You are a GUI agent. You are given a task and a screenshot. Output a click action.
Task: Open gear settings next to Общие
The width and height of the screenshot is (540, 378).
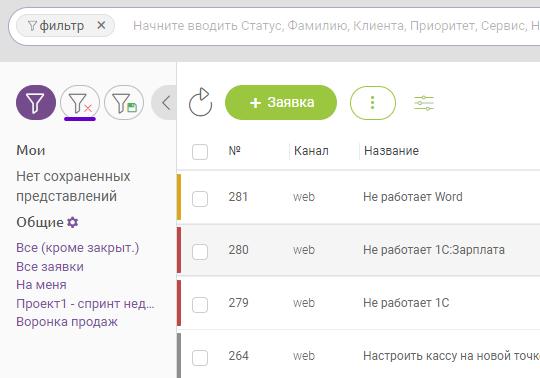73,222
